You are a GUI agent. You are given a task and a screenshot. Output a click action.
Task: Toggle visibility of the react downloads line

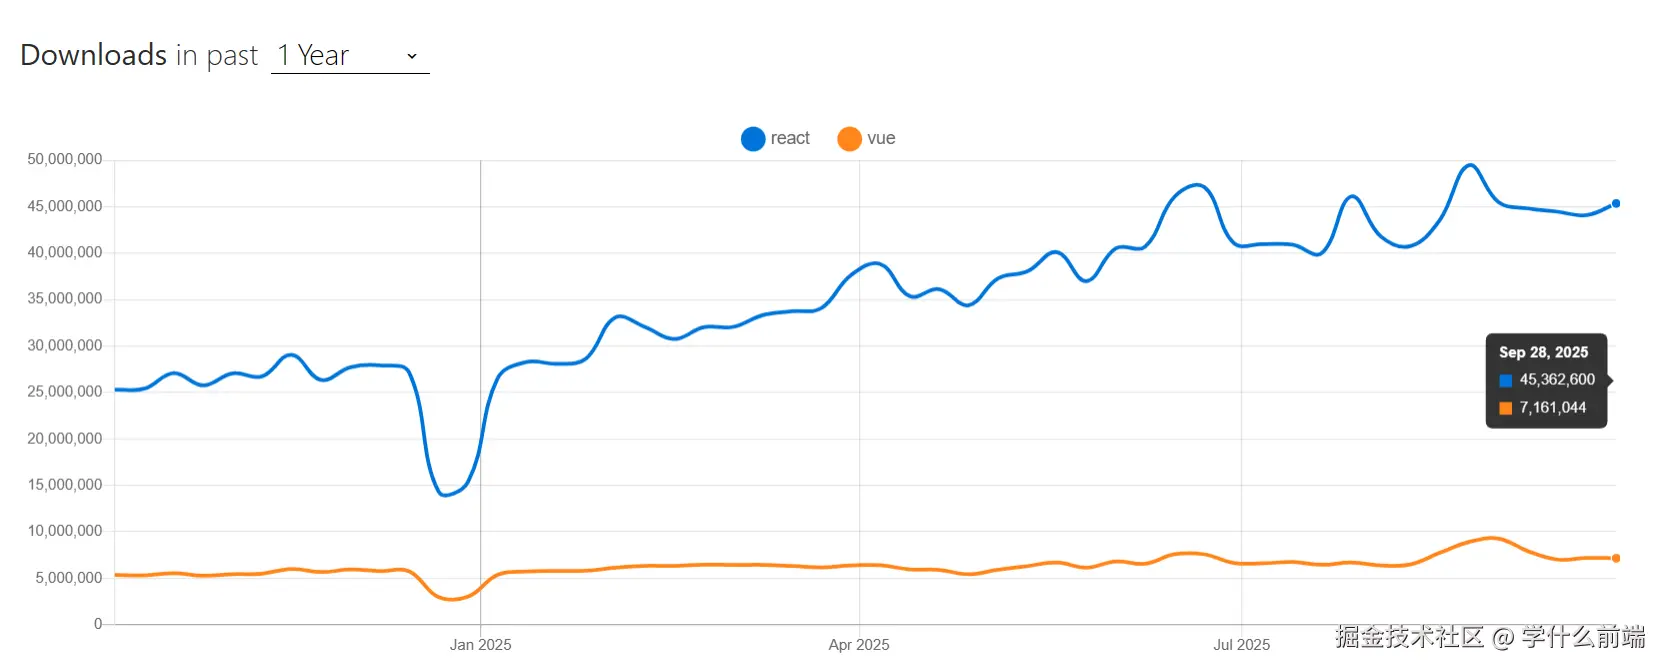tap(775, 138)
